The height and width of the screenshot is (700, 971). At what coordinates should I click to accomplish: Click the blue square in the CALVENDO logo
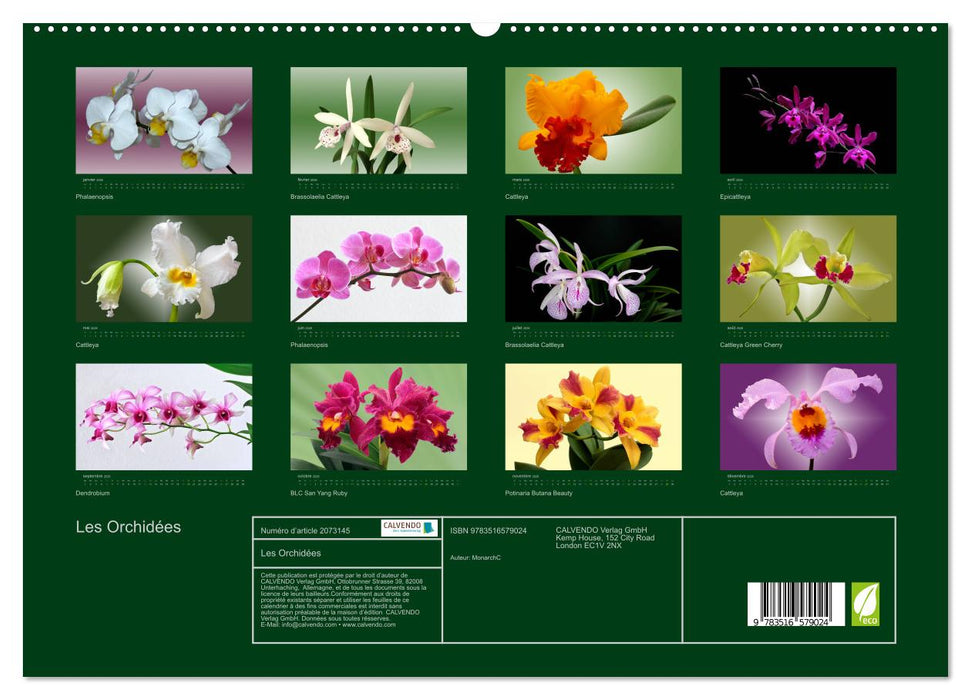[x=427, y=527]
